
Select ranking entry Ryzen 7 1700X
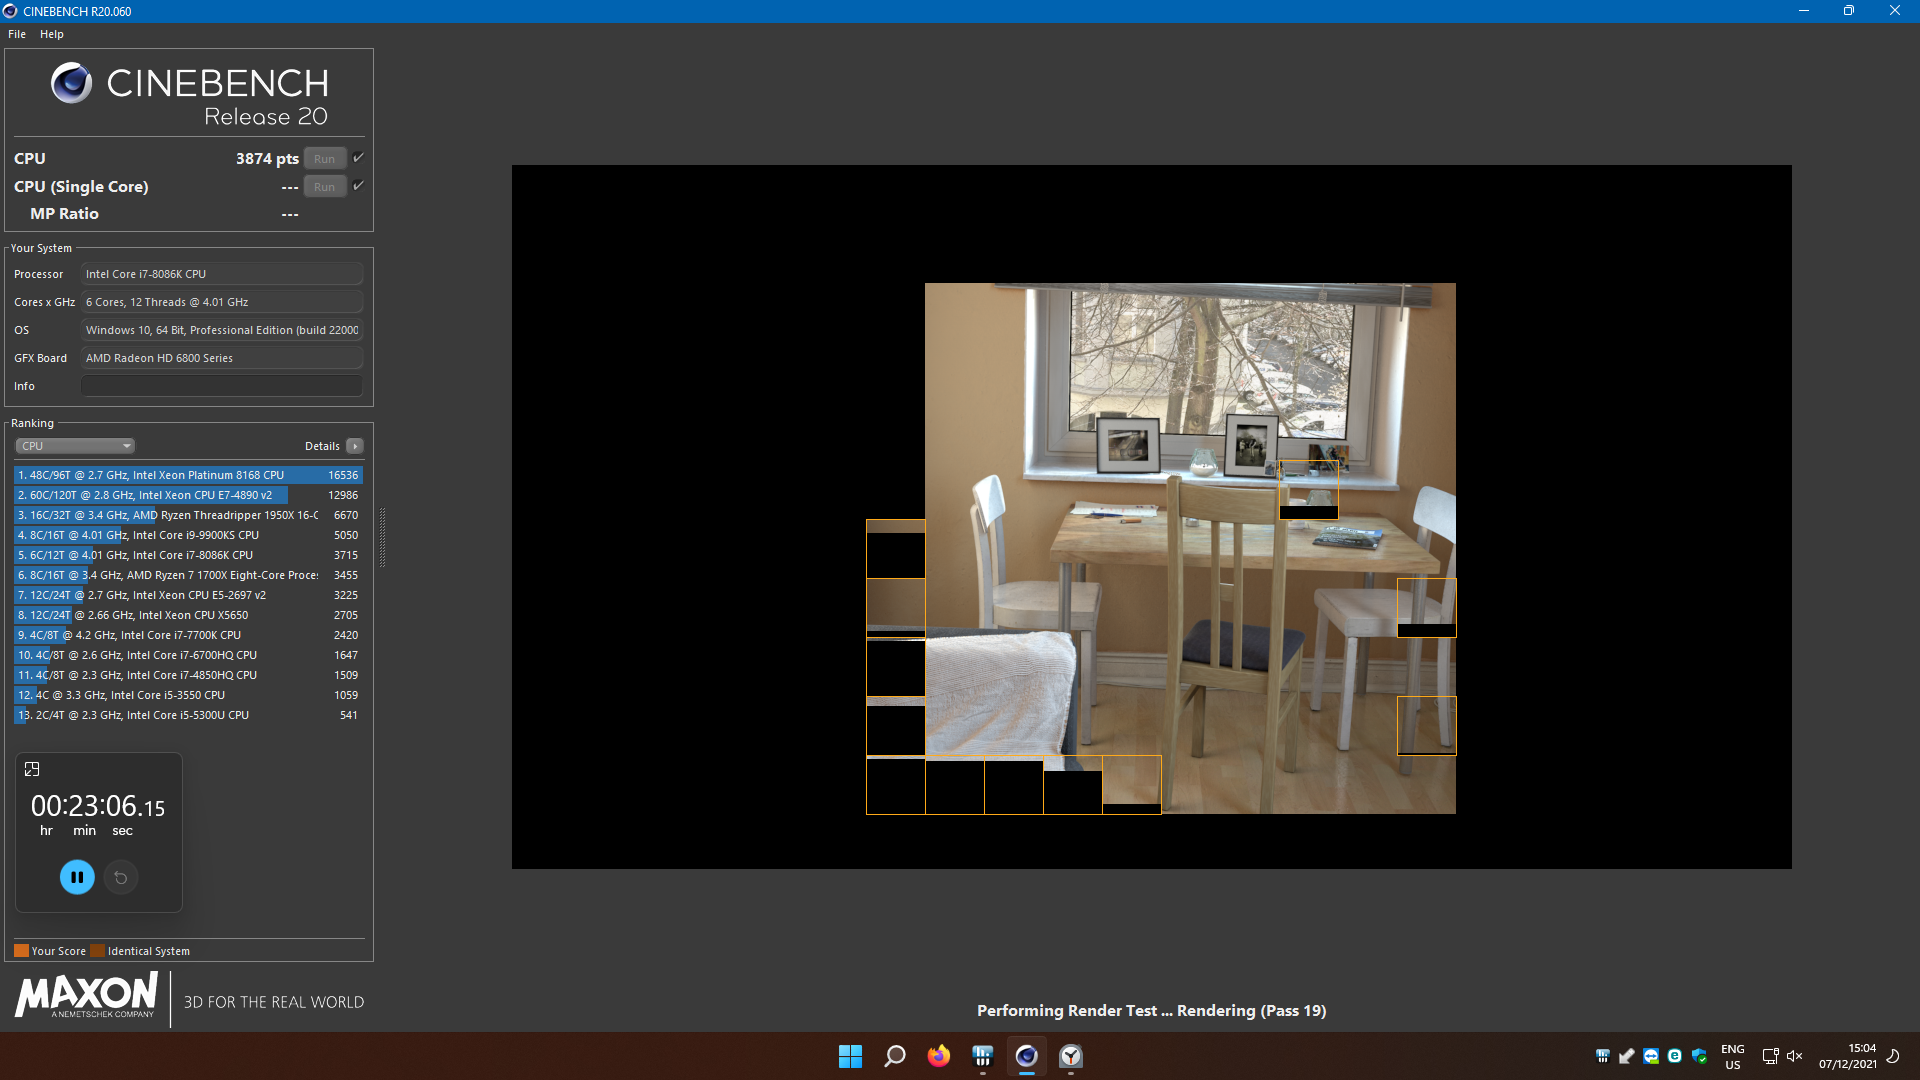(188, 575)
